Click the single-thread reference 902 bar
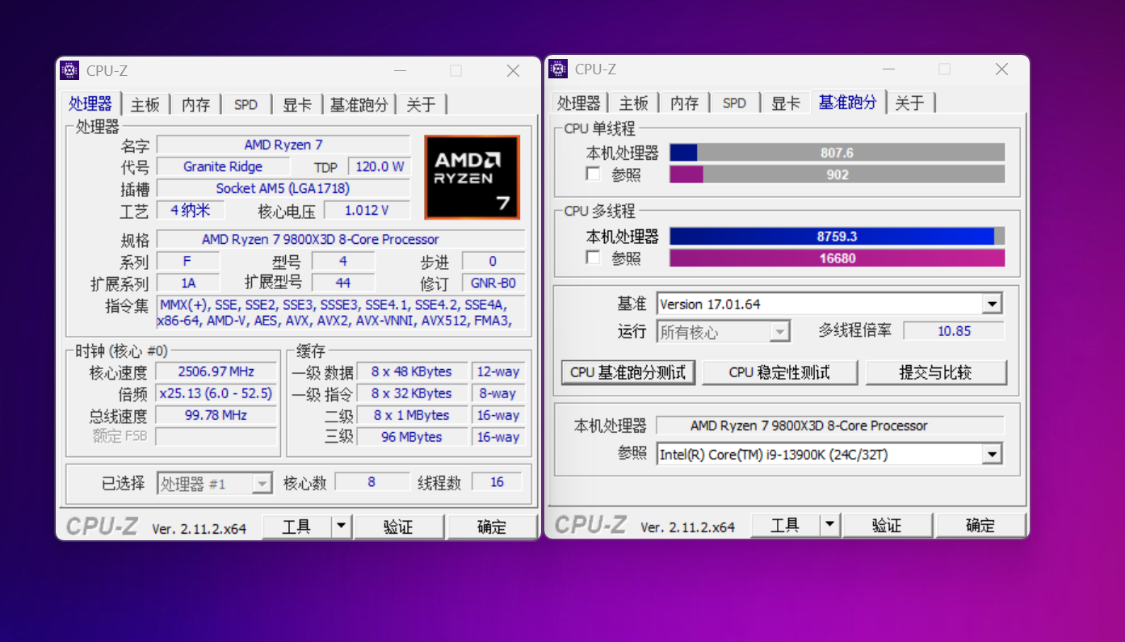 [837, 174]
